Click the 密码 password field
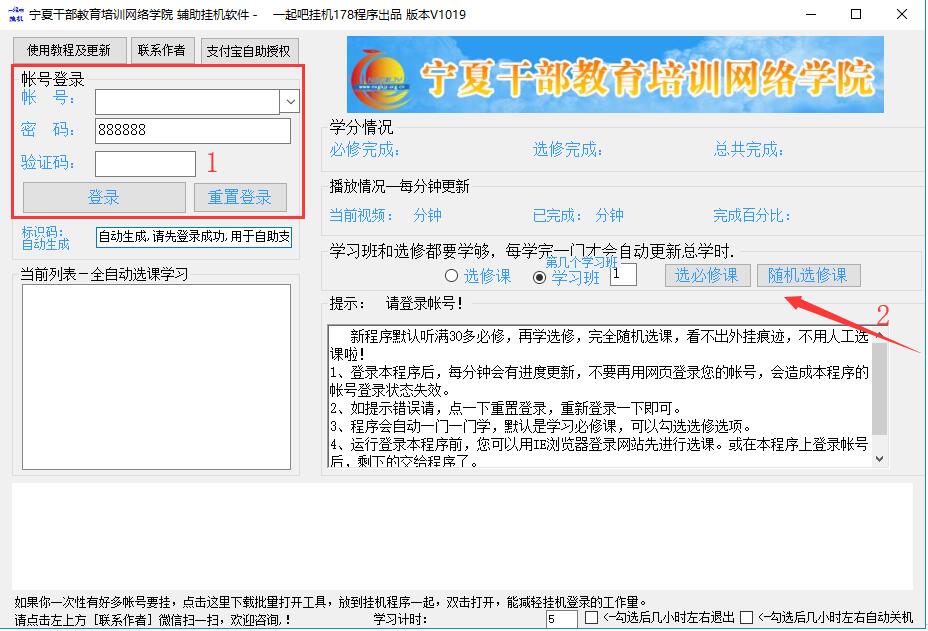This screenshot has height=631, width=928. click(x=193, y=131)
